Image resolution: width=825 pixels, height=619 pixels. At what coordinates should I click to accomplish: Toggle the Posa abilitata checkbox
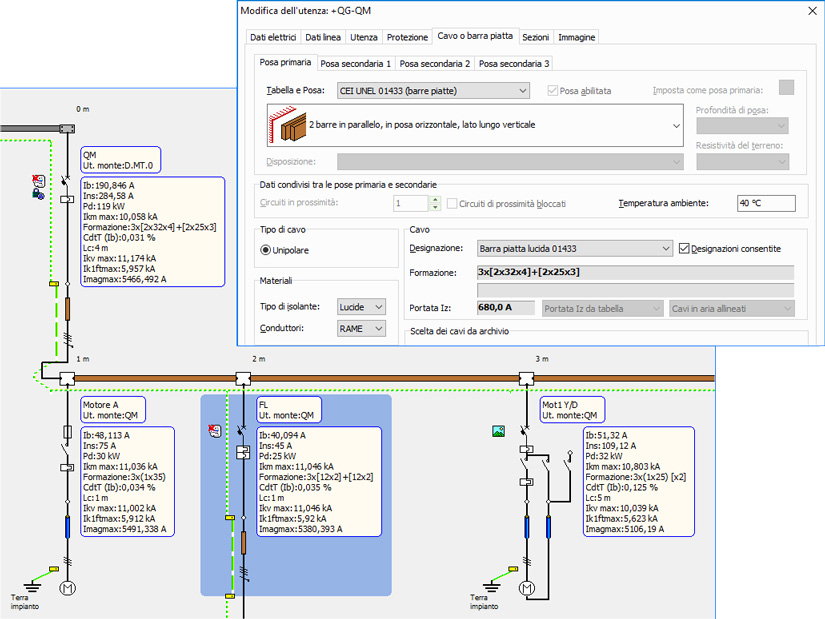pos(552,91)
